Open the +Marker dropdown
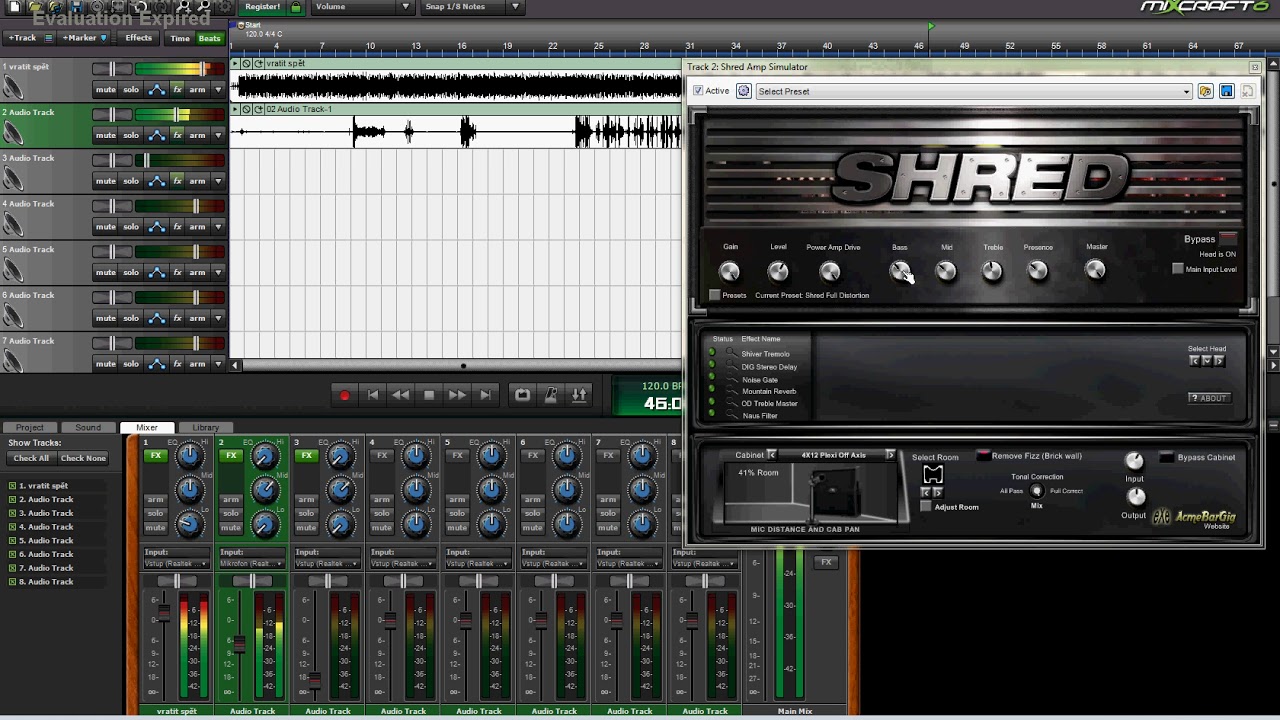This screenshot has height=720, width=1280. (84, 38)
